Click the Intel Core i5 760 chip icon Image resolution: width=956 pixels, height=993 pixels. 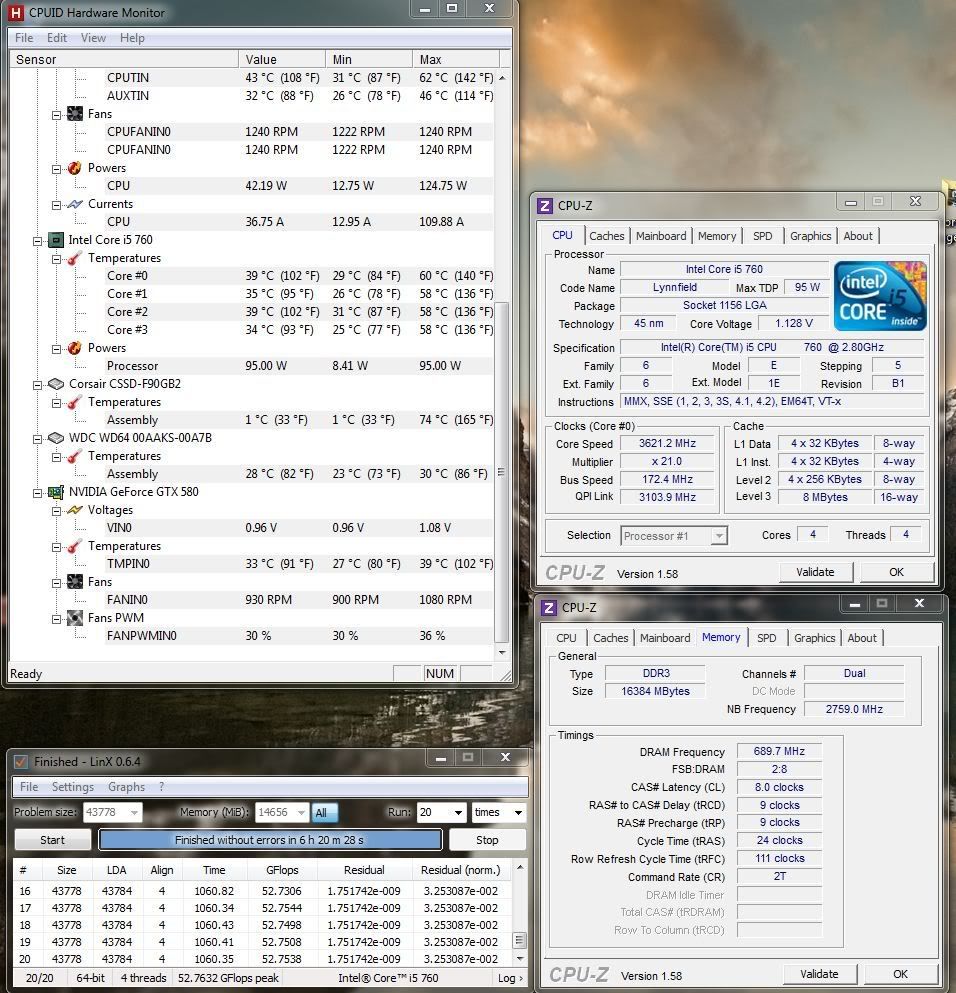[x=56, y=240]
